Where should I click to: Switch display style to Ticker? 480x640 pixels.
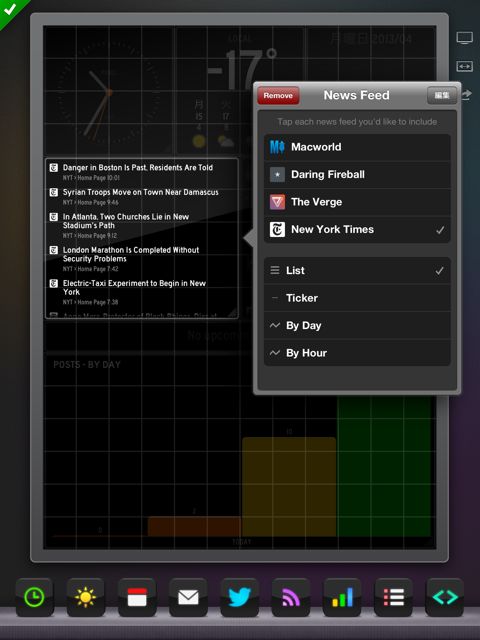point(357,298)
